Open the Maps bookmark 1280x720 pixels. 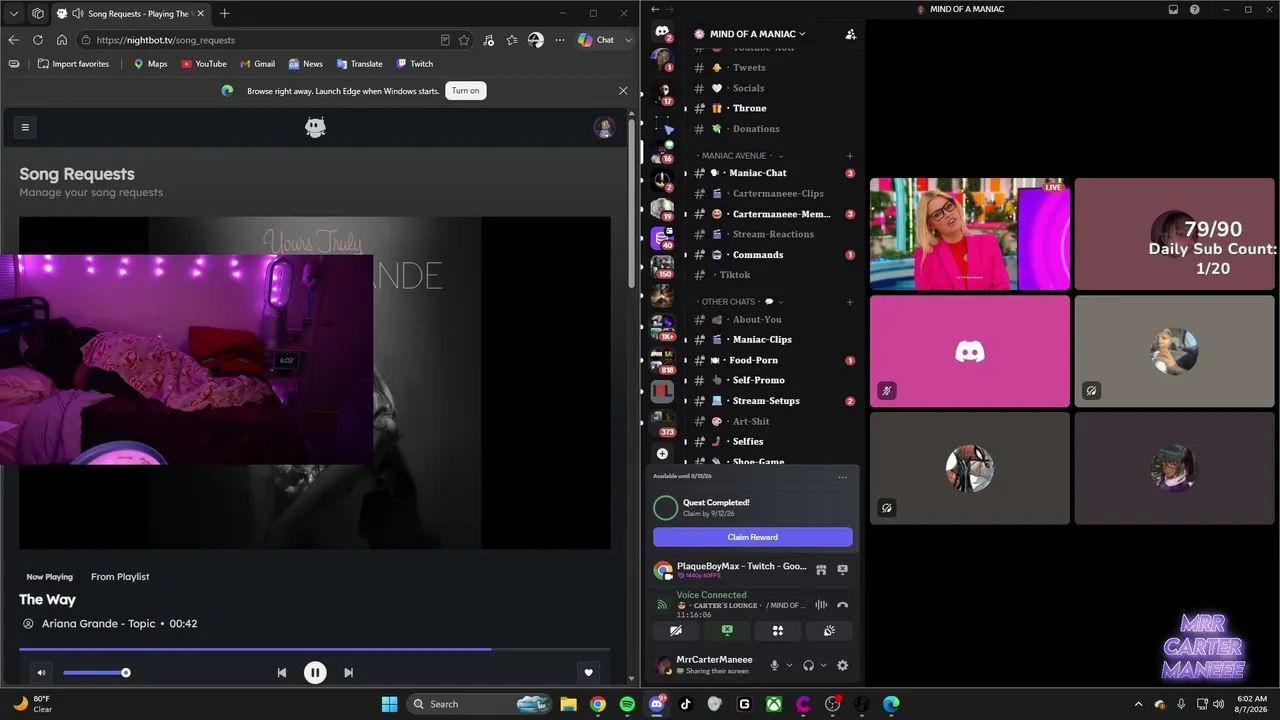(150, 64)
